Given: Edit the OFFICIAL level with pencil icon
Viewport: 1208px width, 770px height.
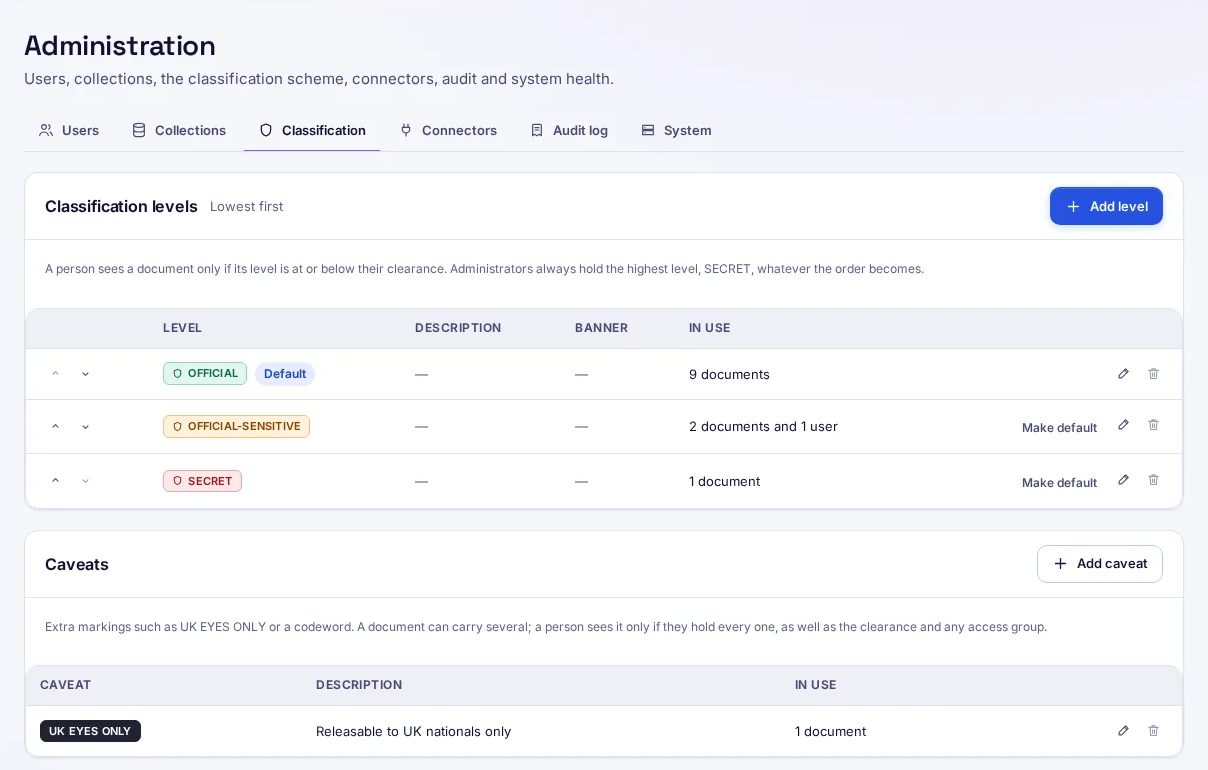Looking at the screenshot, I should [x=1123, y=374].
